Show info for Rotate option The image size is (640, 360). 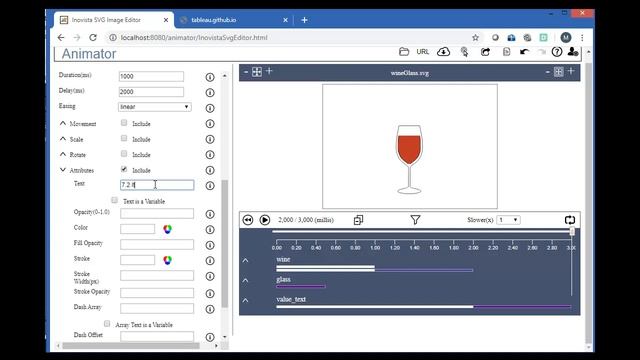coord(210,155)
